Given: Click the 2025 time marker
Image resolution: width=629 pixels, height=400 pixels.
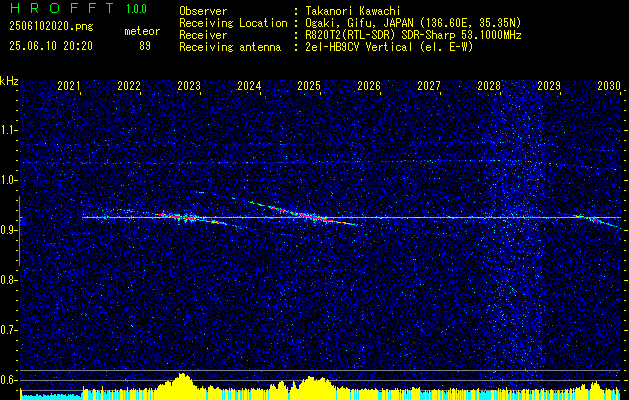Looking at the screenshot, I should click(x=308, y=85).
